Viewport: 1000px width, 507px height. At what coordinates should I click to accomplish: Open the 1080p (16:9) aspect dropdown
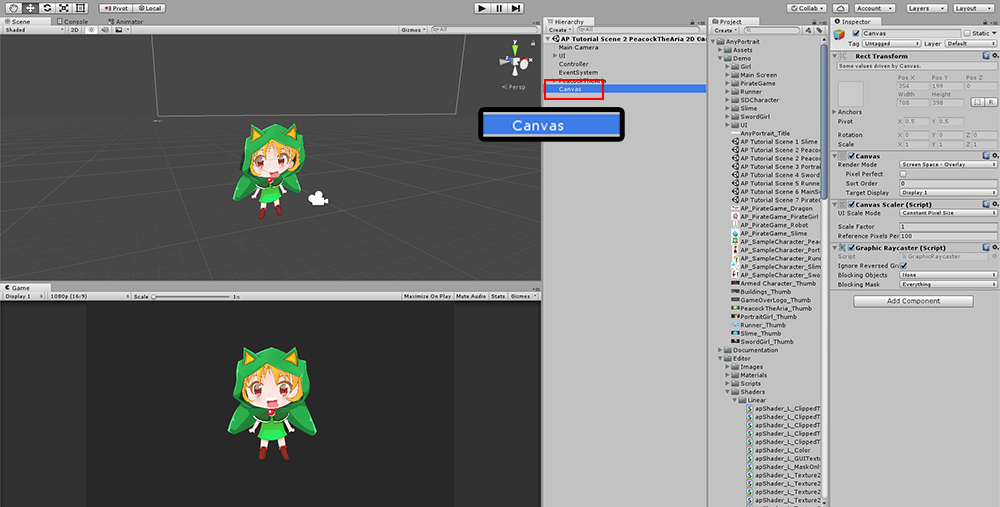point(87,296)
